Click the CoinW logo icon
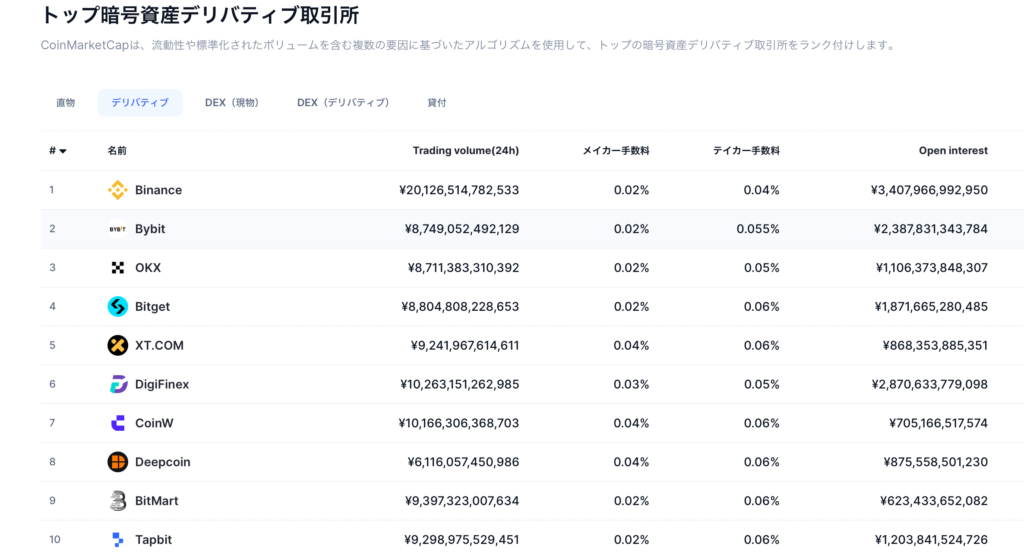The image size is (1024, 556). (x=118, y=423)
